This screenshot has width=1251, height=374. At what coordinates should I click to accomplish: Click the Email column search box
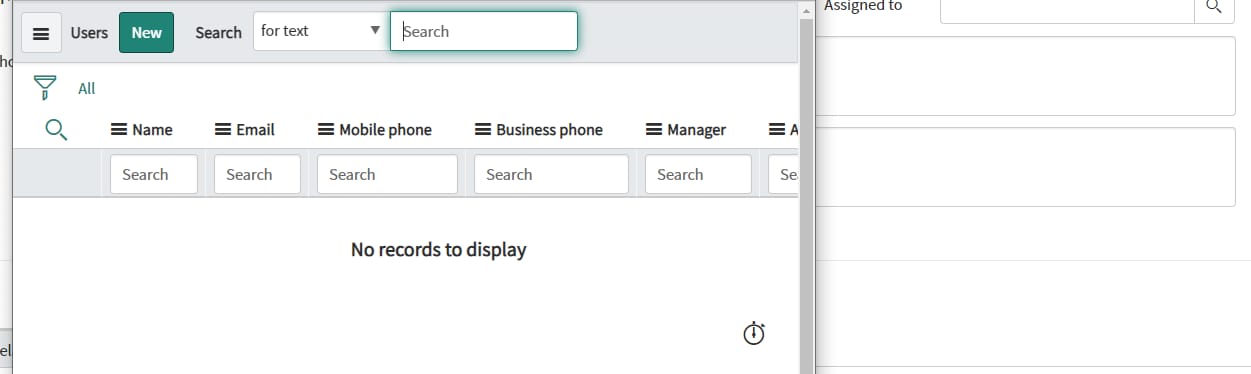point(257,174)
